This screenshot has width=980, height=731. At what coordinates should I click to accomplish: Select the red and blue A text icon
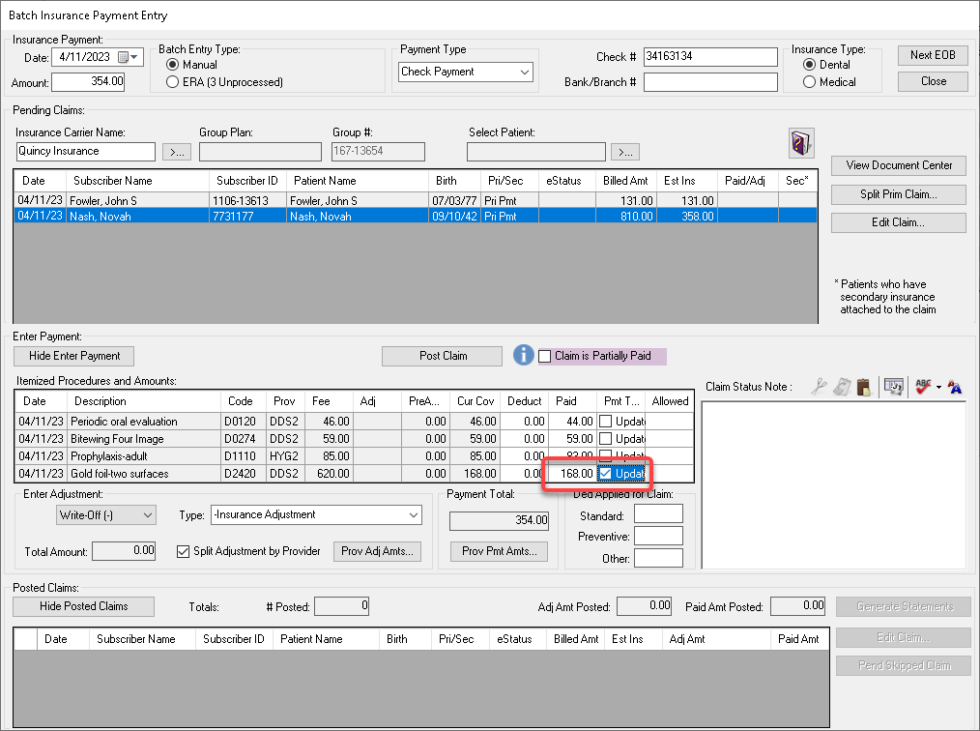coord(953,387)
